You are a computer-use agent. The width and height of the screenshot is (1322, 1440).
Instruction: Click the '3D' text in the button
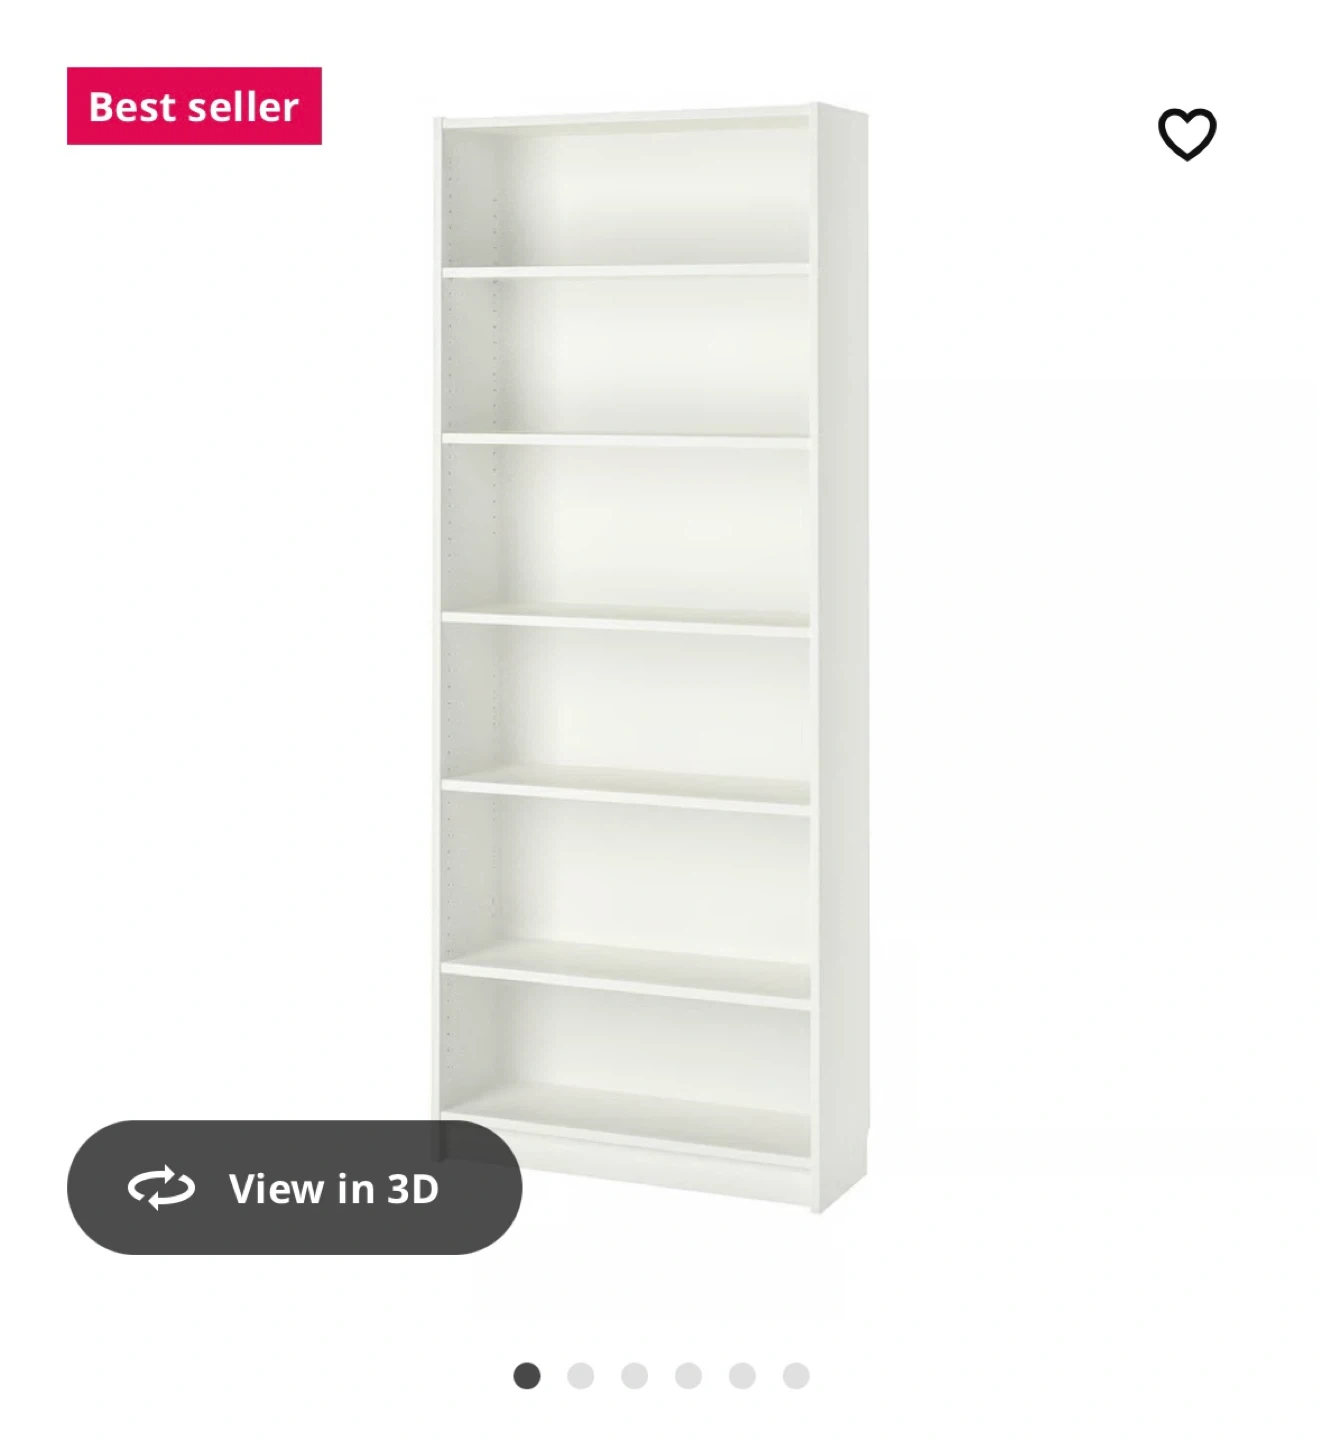pyautogui.click(x=413, y=1189)
